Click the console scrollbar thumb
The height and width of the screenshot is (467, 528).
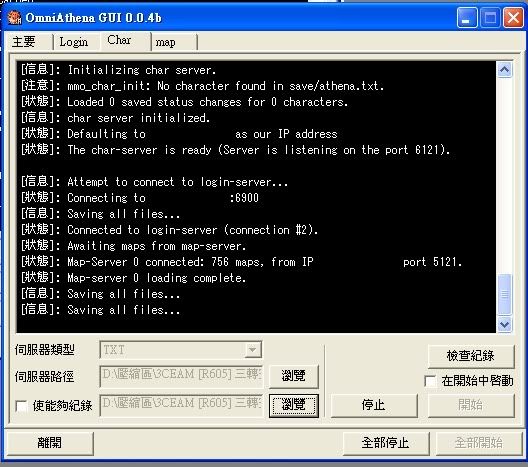(x=504, y=294)
